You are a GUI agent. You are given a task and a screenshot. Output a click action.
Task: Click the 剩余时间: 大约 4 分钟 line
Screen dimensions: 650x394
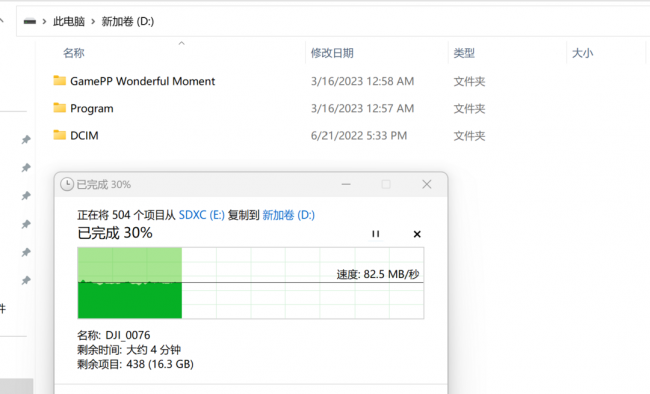point(129,350)
